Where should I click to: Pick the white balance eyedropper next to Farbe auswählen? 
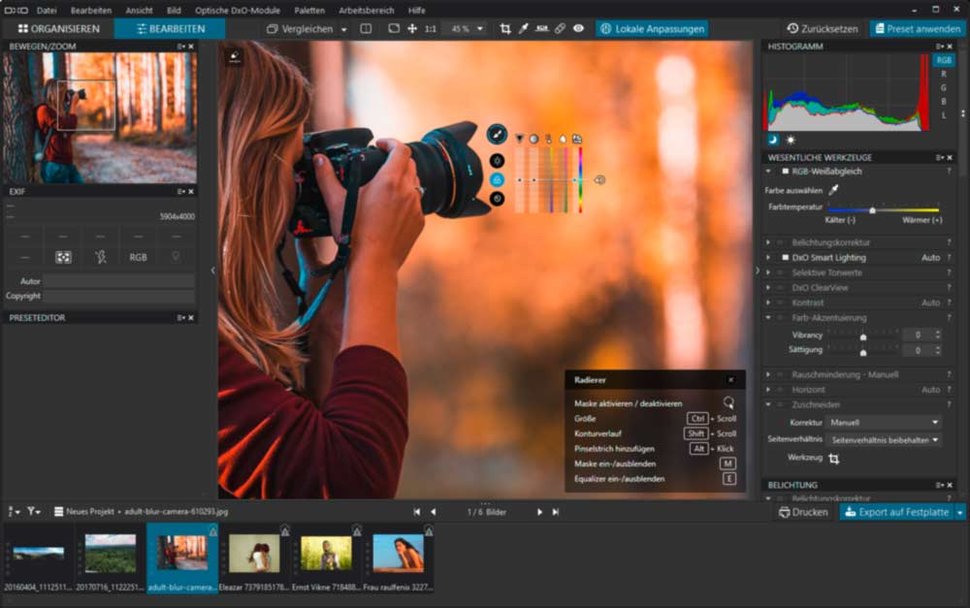[x=834, y=189]
